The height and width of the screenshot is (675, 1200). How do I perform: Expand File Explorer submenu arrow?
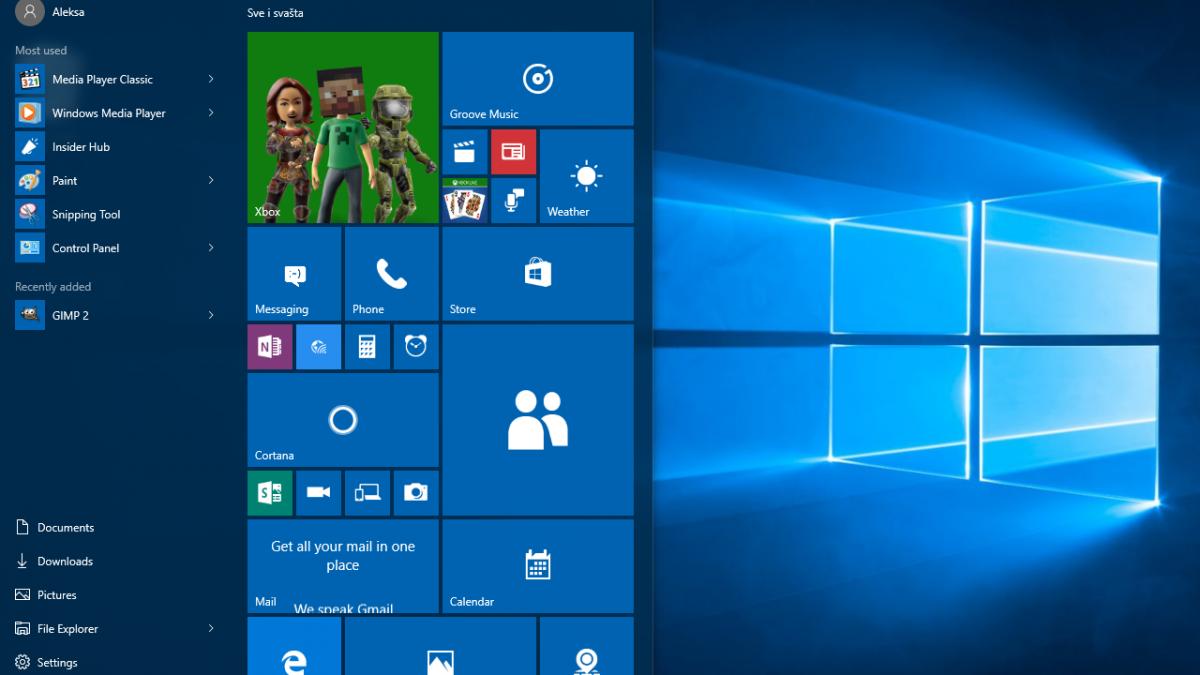211,628
